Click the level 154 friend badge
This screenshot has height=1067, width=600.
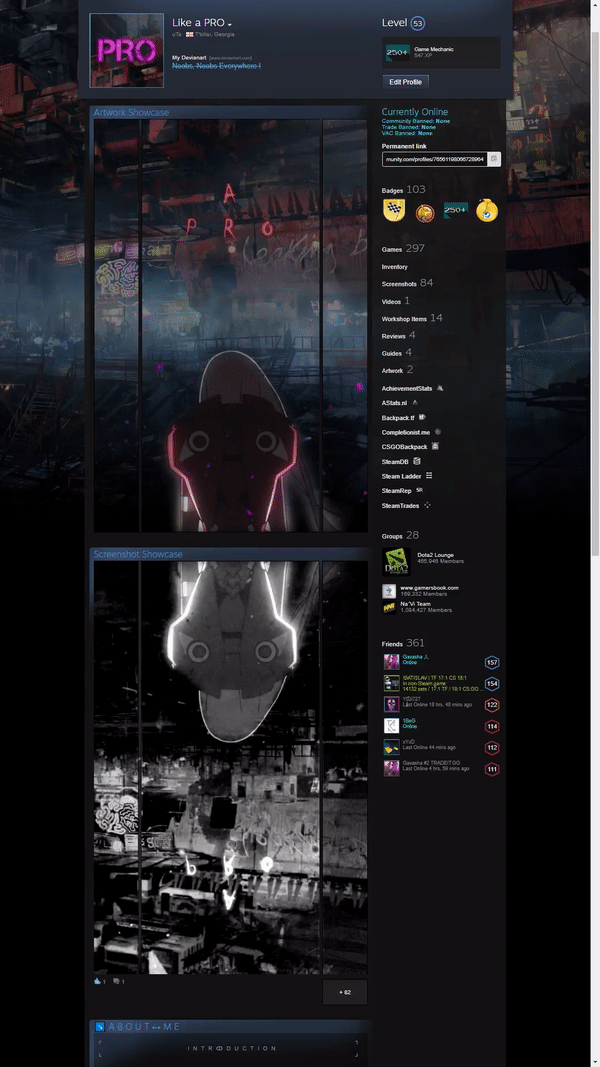(x=492, y=684)
